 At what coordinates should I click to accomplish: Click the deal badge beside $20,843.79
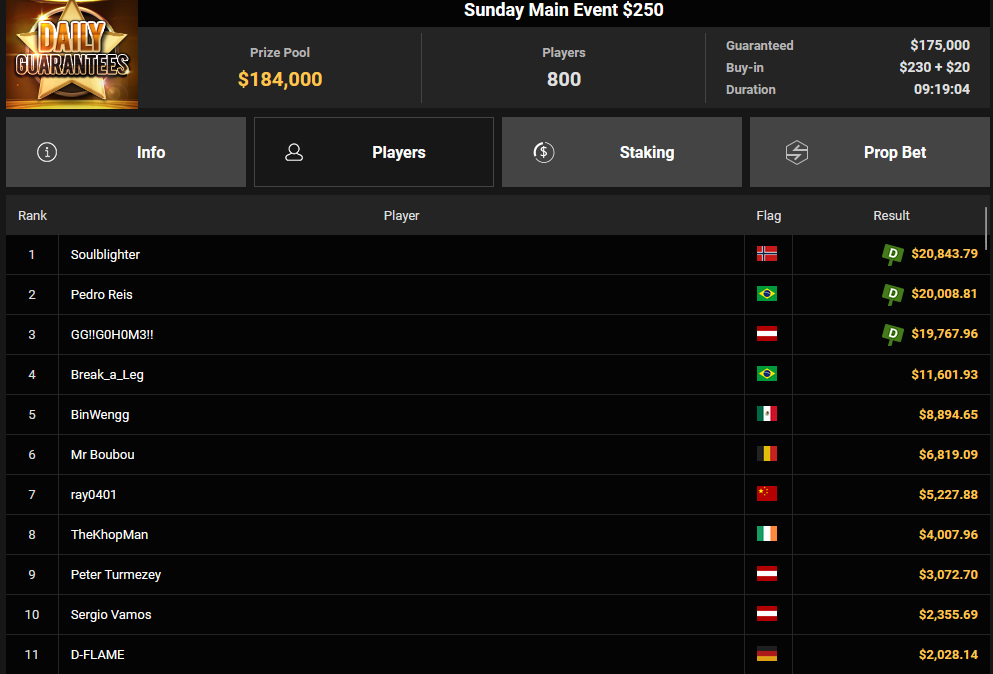click(892, 255)
